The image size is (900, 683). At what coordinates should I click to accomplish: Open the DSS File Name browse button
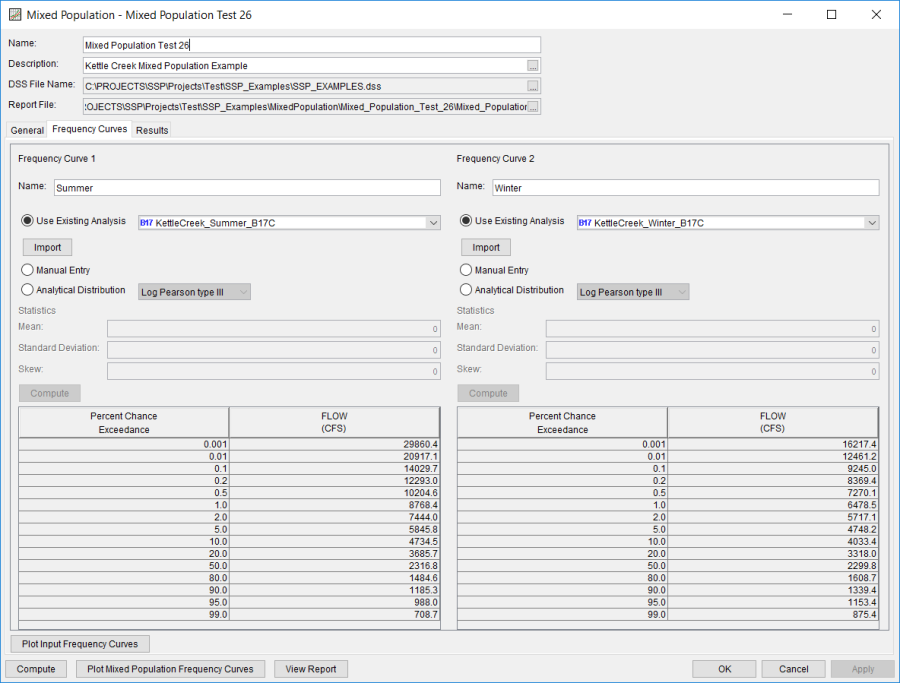tap(533, 86)
